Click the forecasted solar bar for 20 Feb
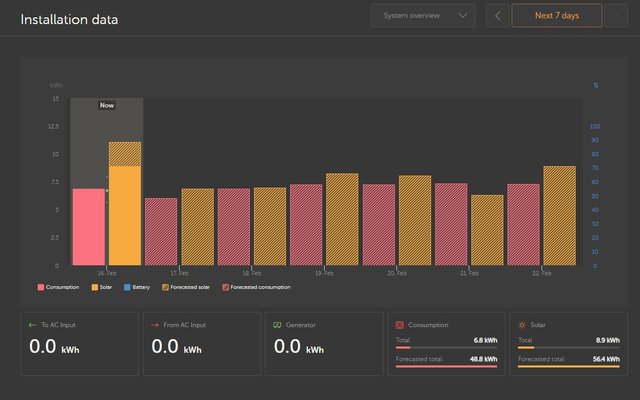The image size is (640, 400). pyautogui.click(x=415, y=220)
